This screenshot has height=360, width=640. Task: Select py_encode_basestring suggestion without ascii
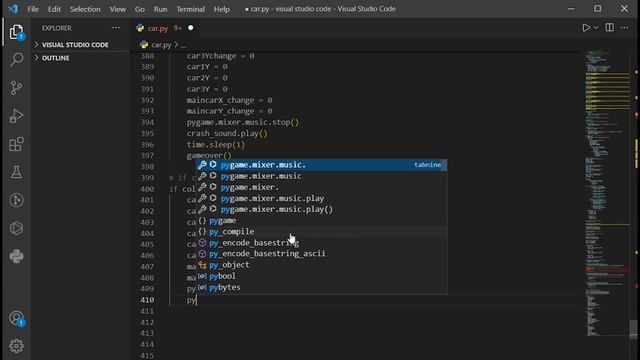pyautogui.click(x=322, y=243)
